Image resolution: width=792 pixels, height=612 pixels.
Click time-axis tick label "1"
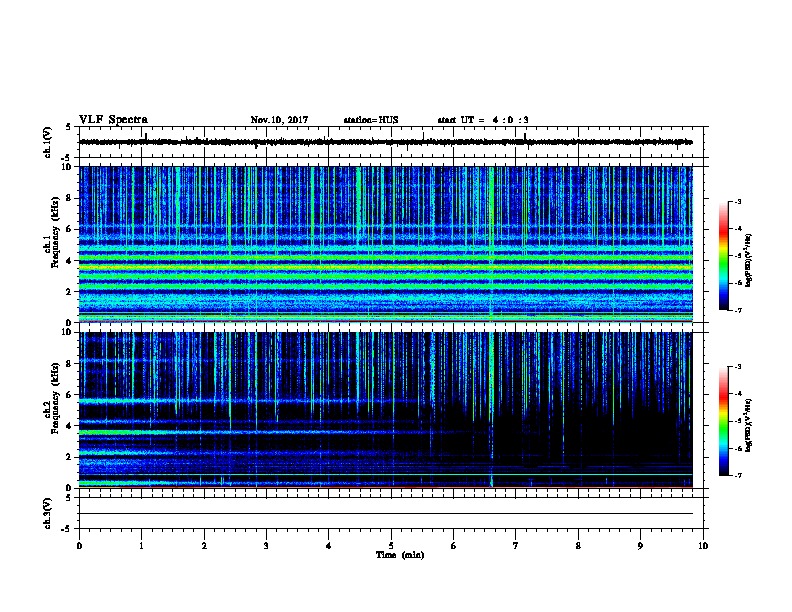[x=141, y=546]
